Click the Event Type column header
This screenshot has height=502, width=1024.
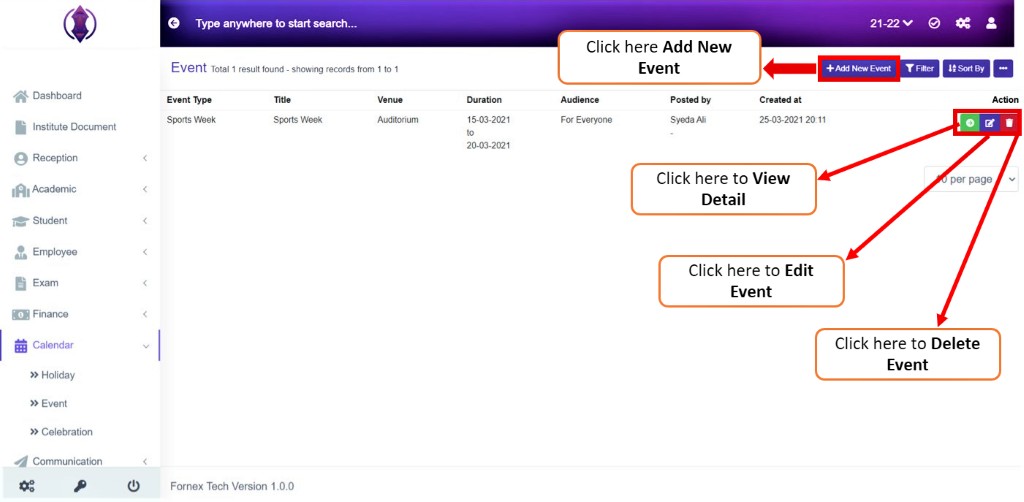pyautogui.click(x=189, y=101)
